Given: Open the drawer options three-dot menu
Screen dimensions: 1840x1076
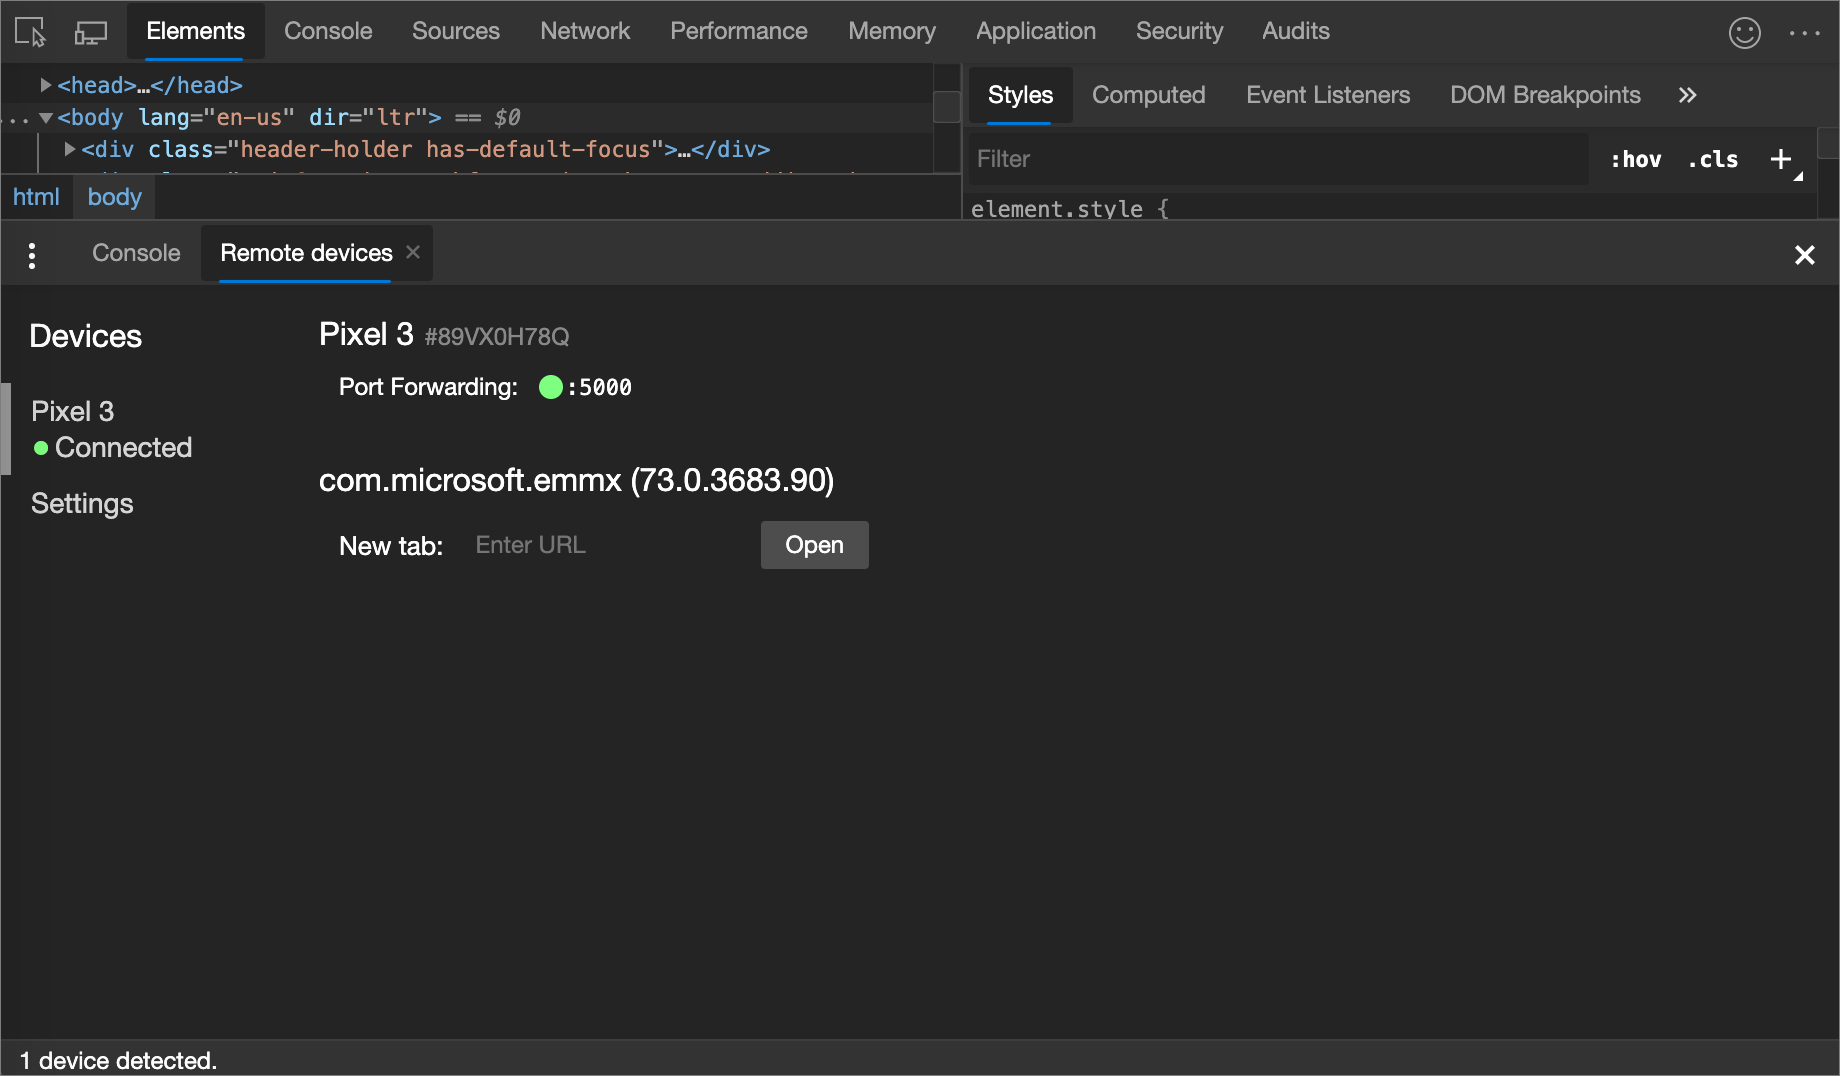Looking at the screenshot, I should tap(32, 255).
